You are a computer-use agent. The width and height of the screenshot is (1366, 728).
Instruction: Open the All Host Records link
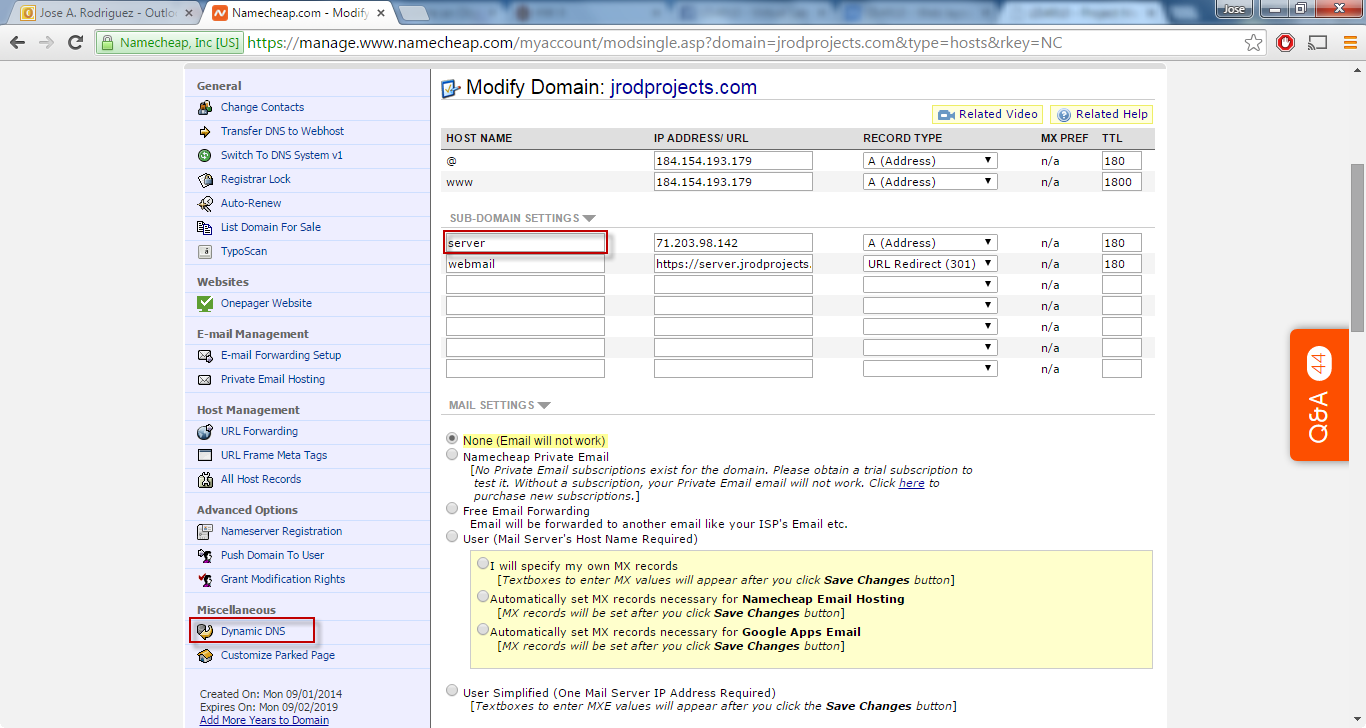click(261, 479)
